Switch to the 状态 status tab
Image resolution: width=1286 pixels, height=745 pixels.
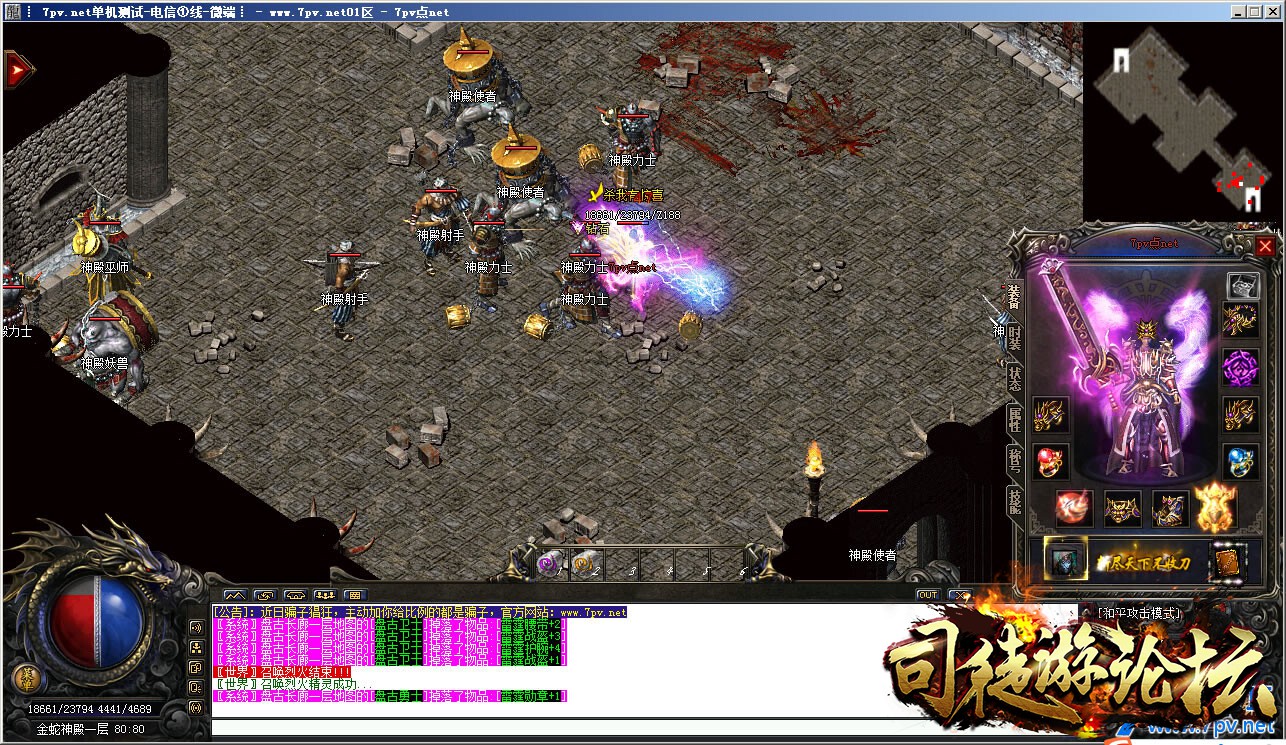coord(1014,379)
